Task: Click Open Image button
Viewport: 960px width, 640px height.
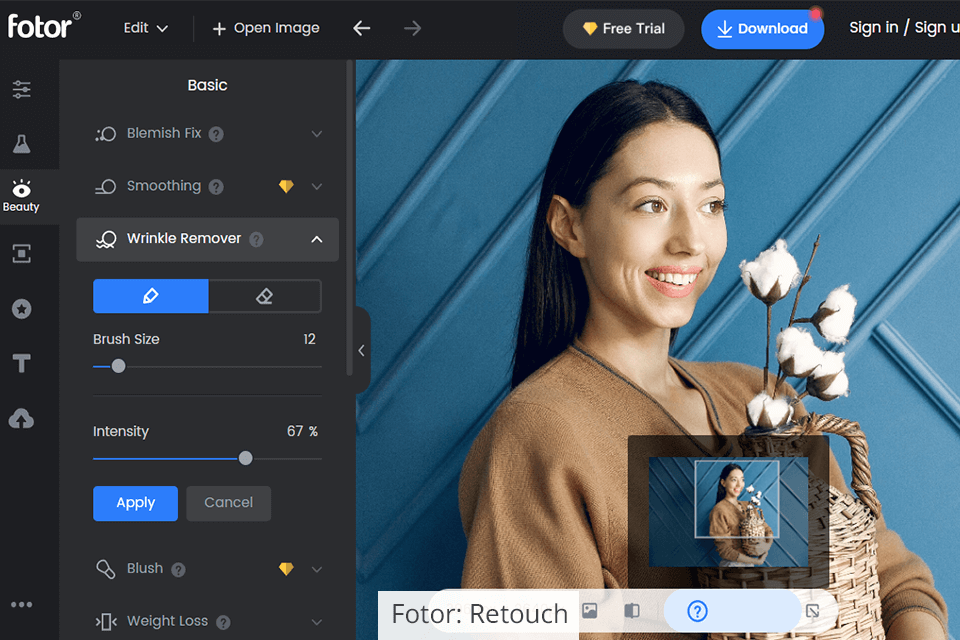Action: pos(266,28)
